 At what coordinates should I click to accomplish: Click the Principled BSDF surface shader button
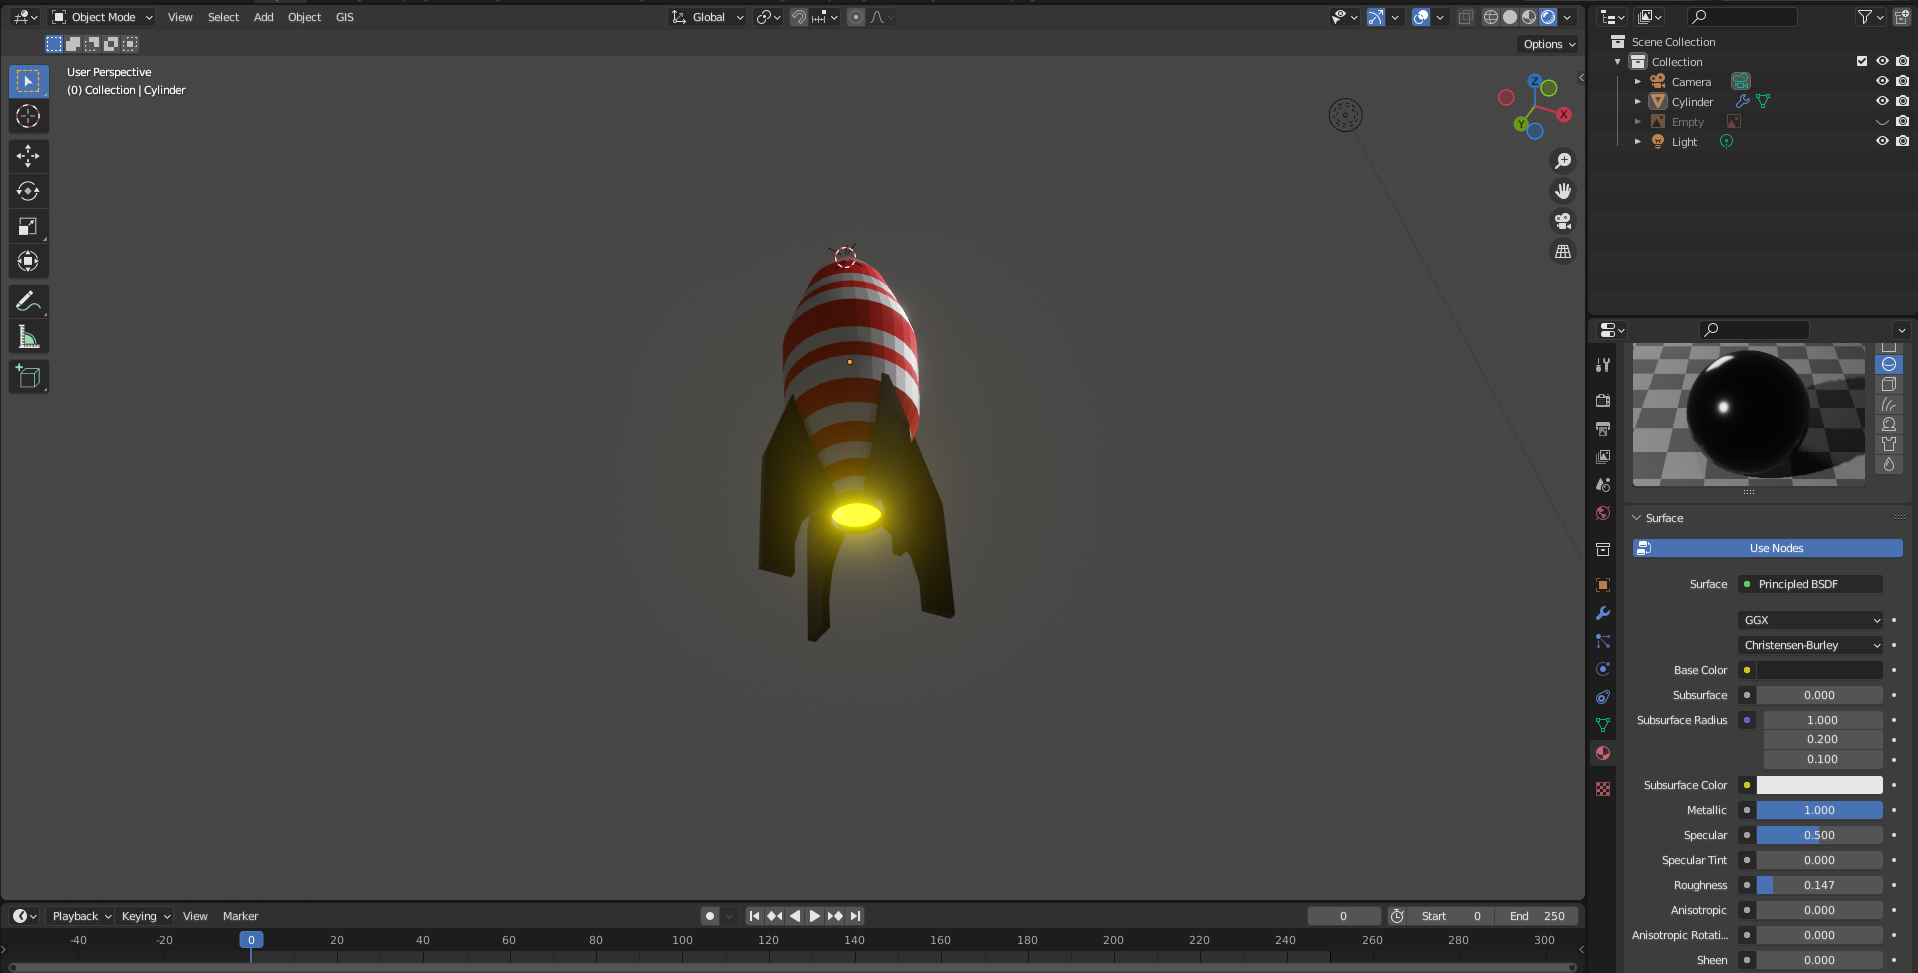click(1811, 584)
